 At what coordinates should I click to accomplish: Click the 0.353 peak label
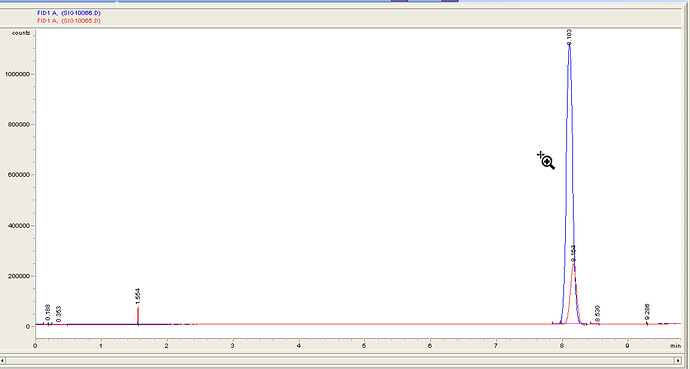59,314
